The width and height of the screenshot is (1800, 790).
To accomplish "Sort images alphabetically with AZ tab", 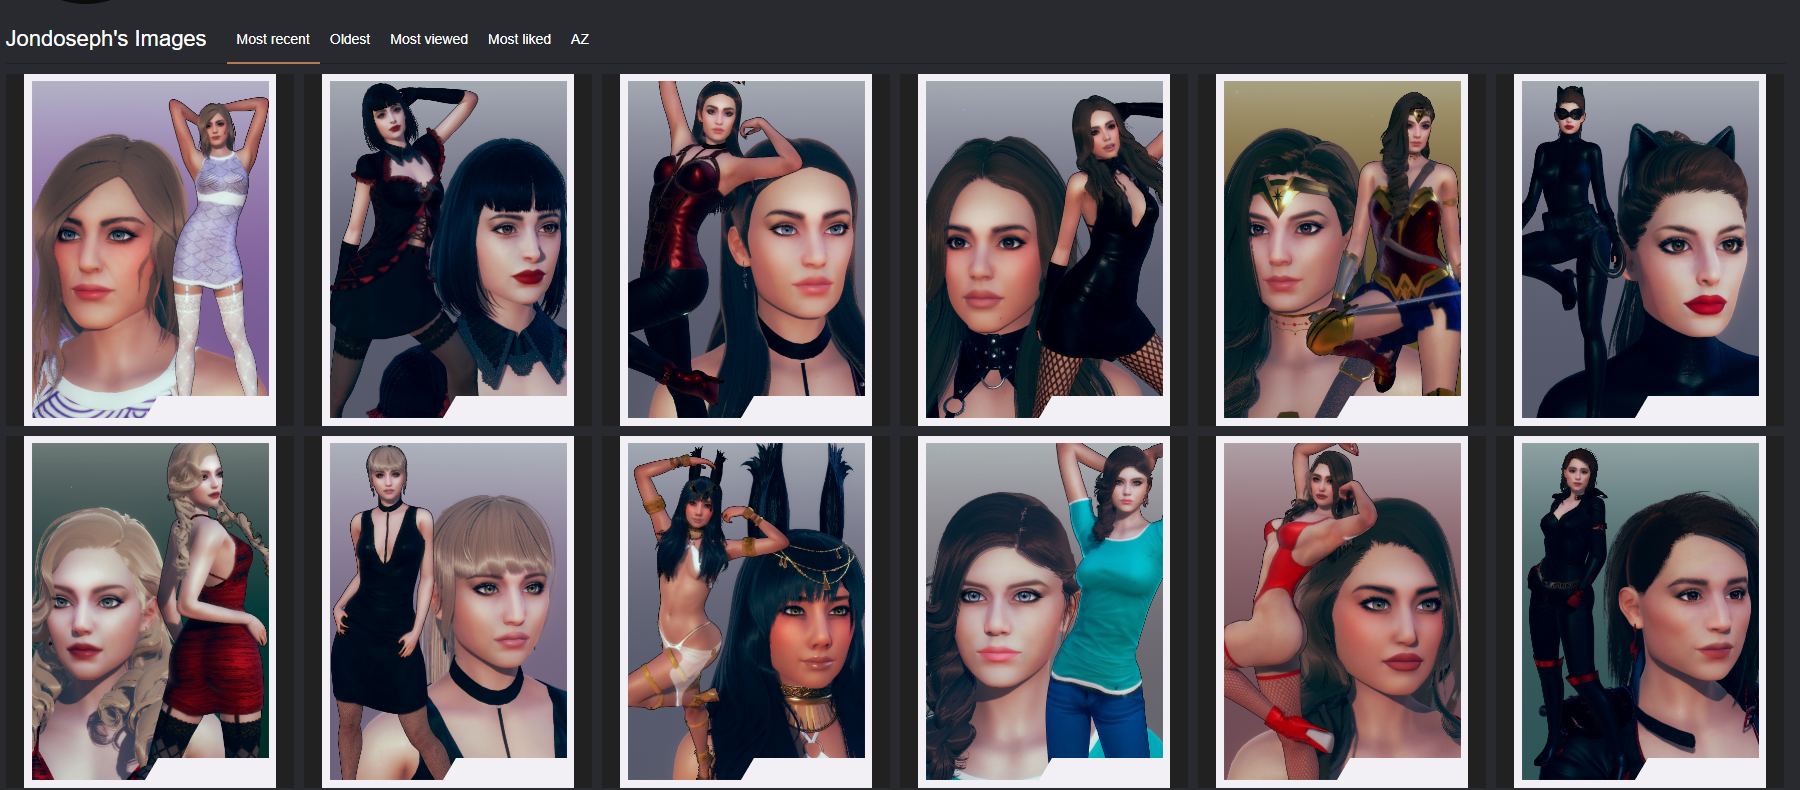I will [x=580, y=39].
